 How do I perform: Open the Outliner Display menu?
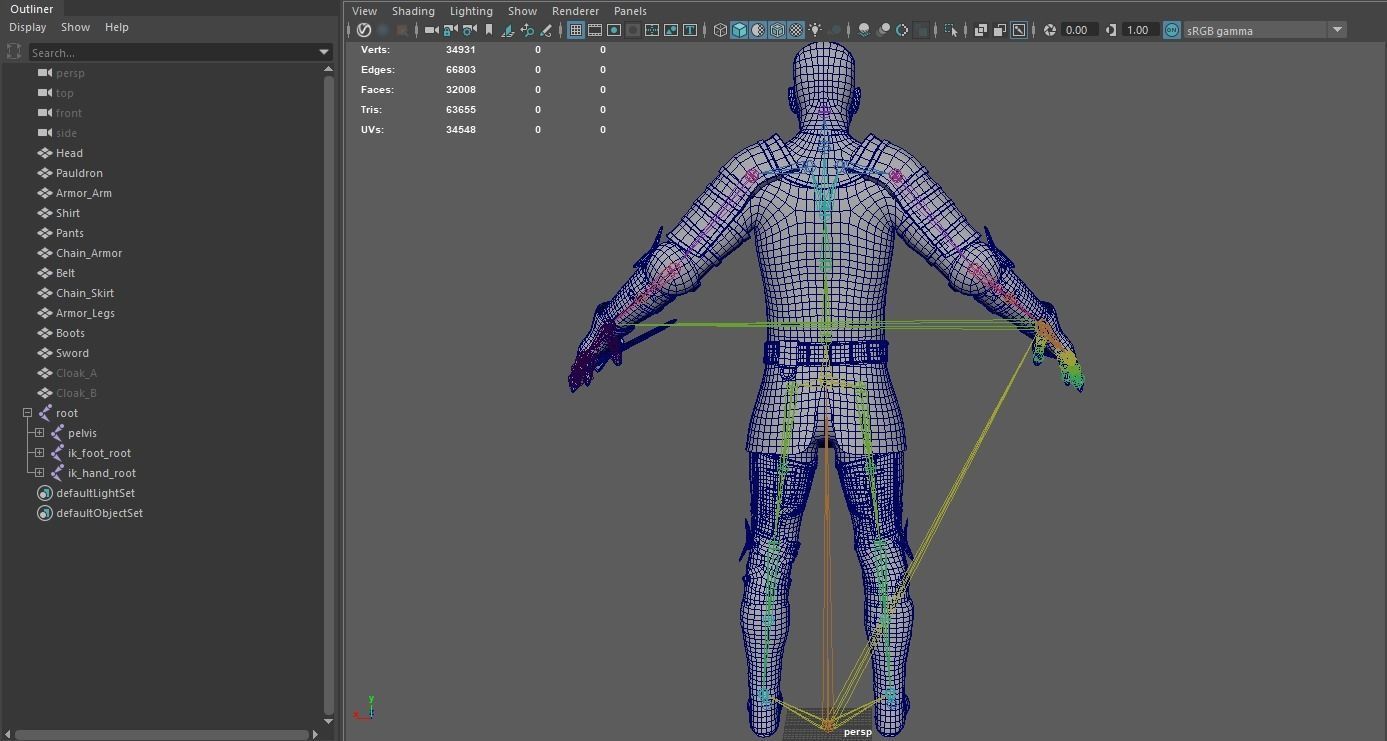point(27,27)
